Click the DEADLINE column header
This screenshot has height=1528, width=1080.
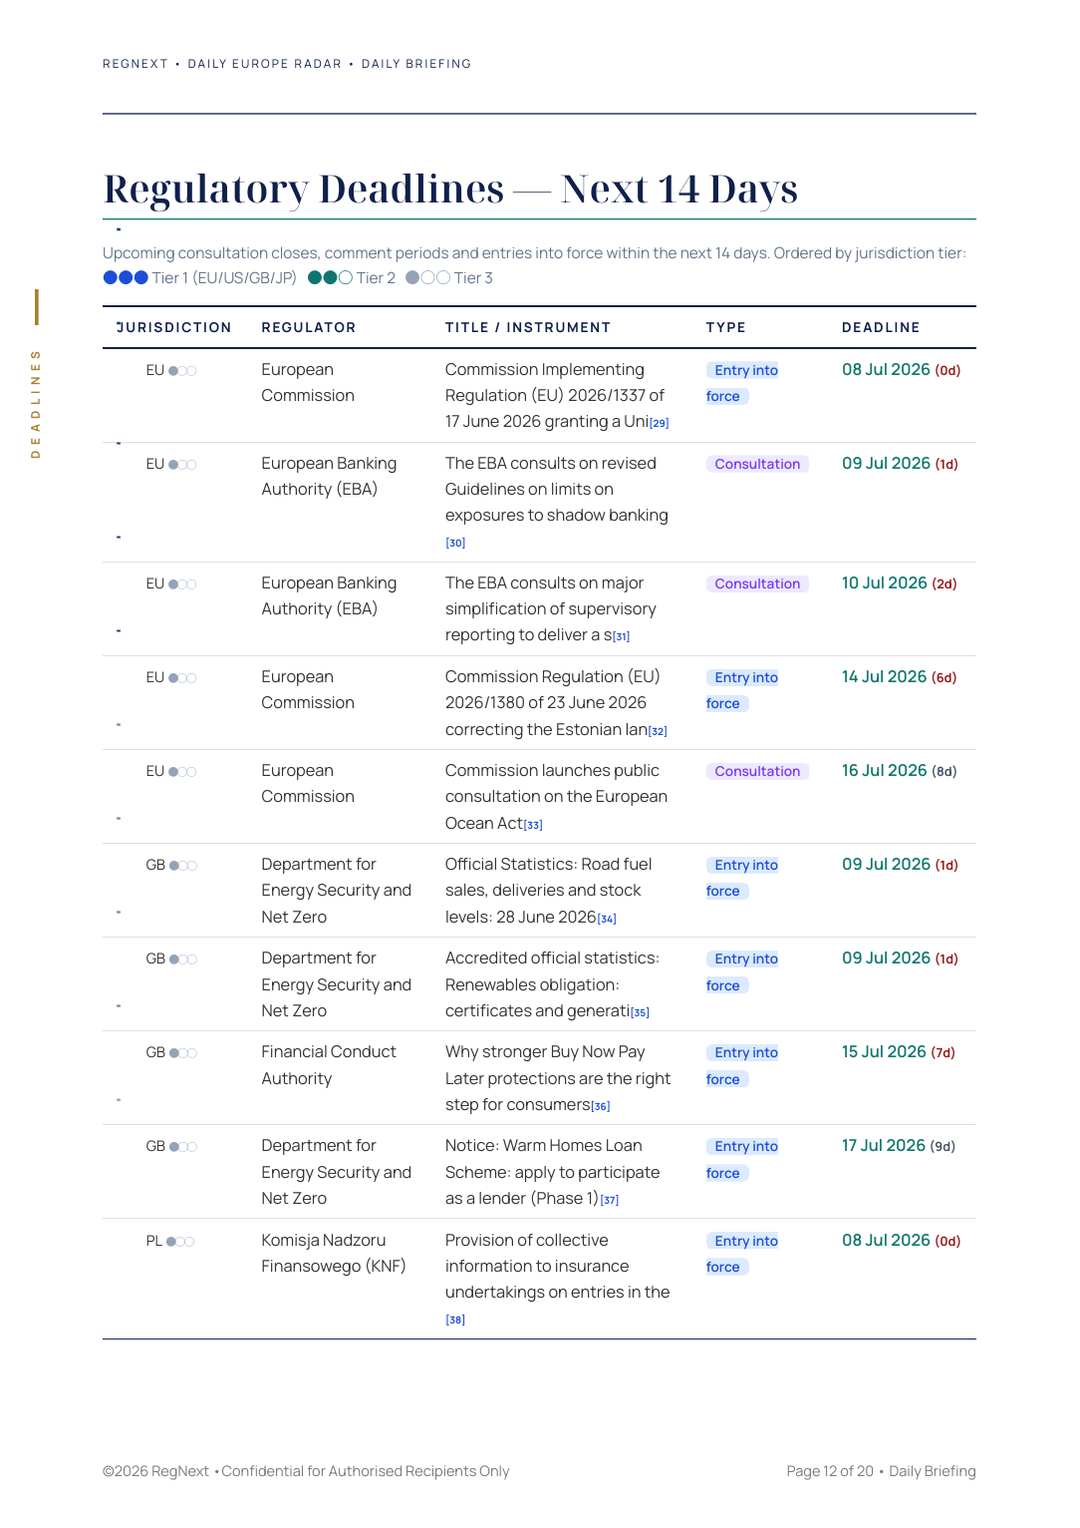click(x=881, y=327)
